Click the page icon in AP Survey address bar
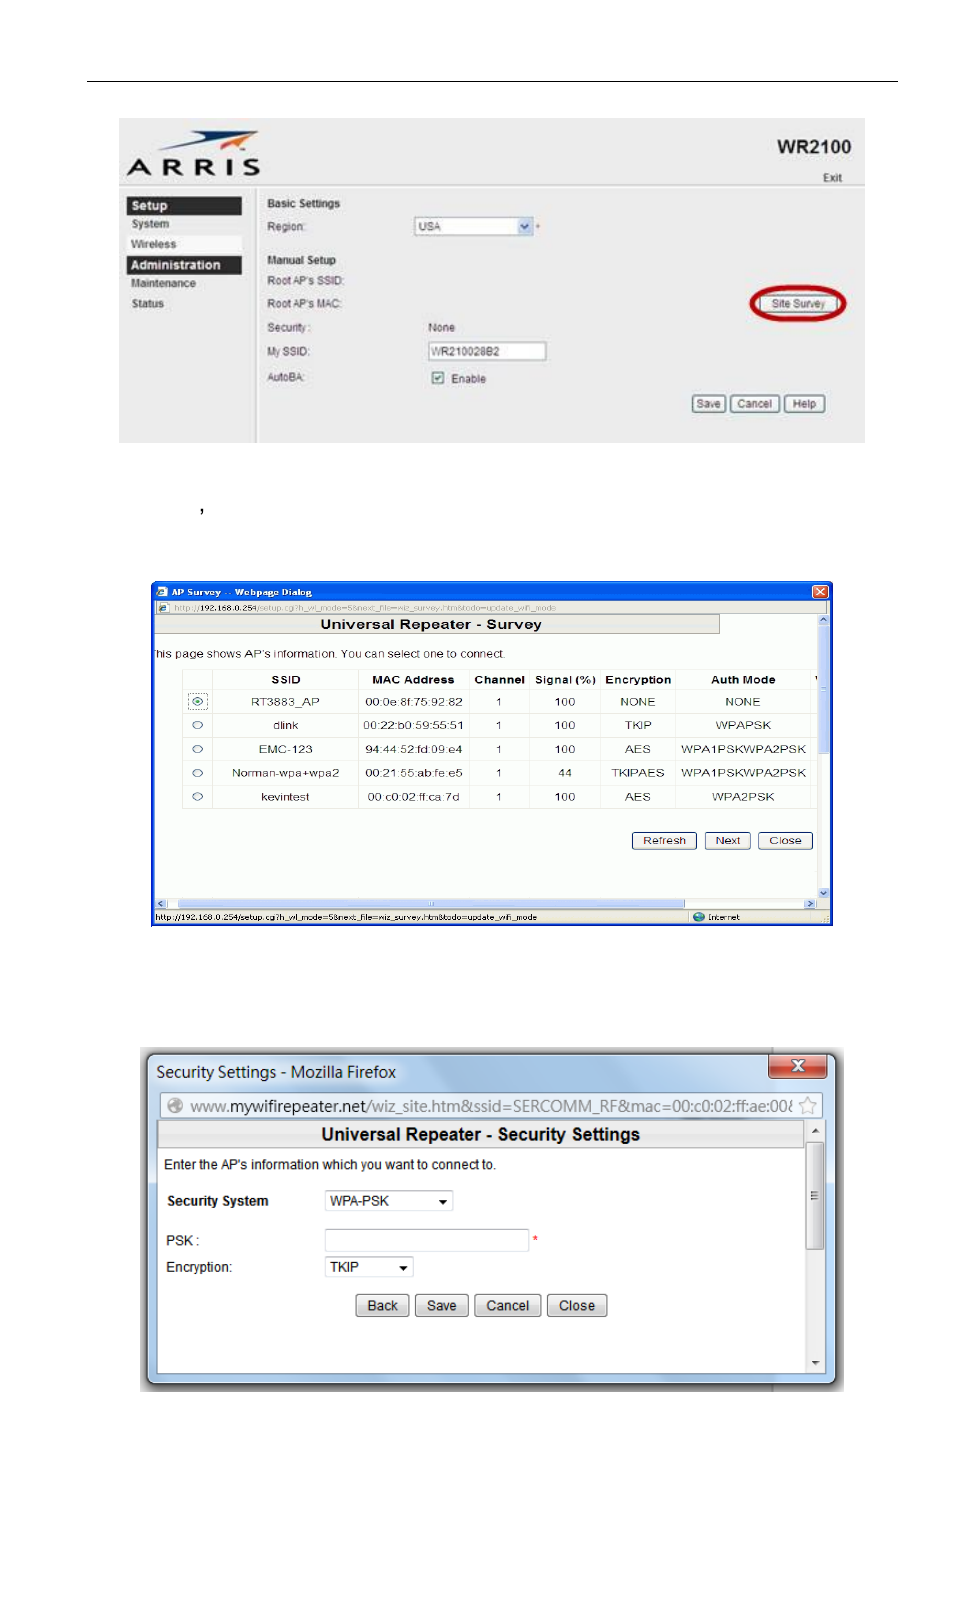This screenshot has width=954, height=1610. pyautogui.click(x=163, y=607)
